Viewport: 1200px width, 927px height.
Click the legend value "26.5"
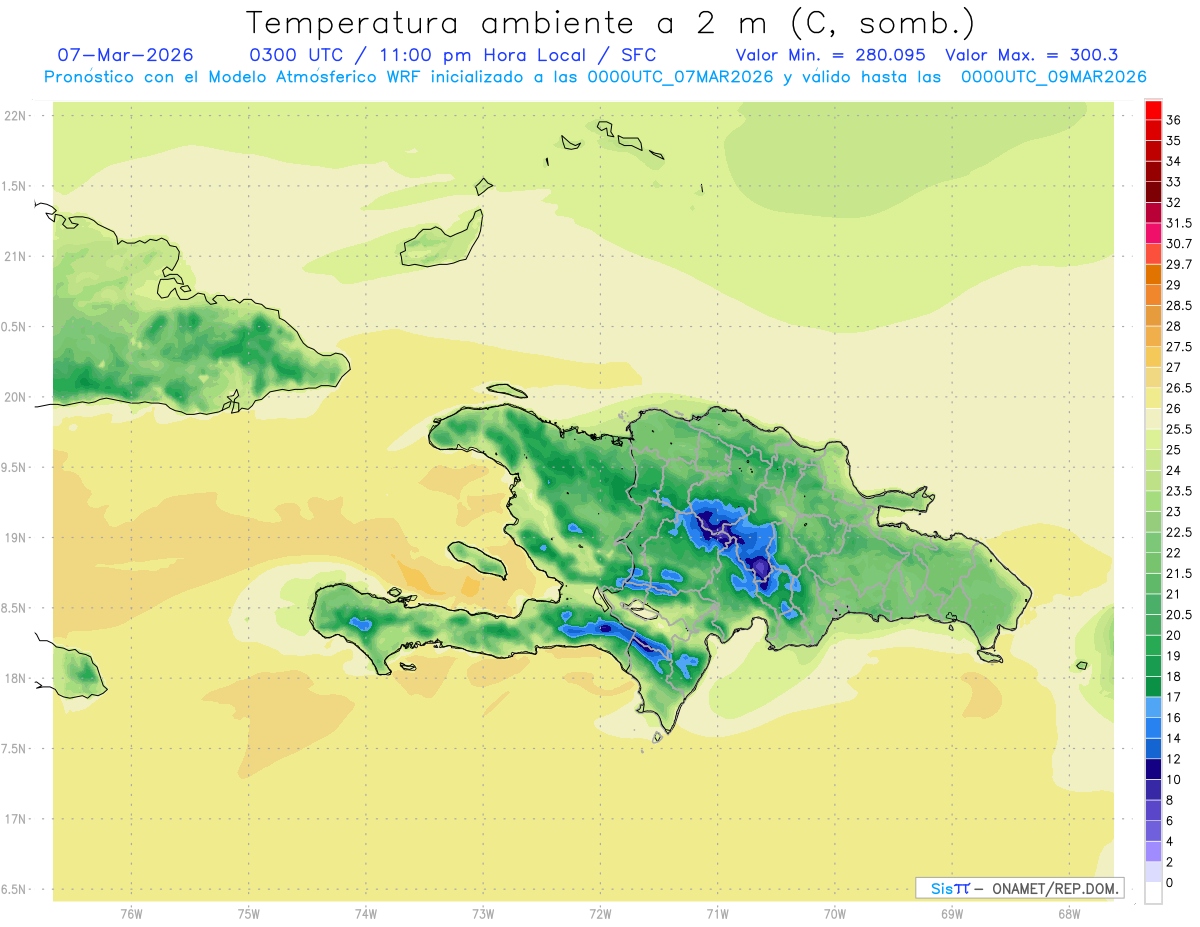click(1179, 388)
